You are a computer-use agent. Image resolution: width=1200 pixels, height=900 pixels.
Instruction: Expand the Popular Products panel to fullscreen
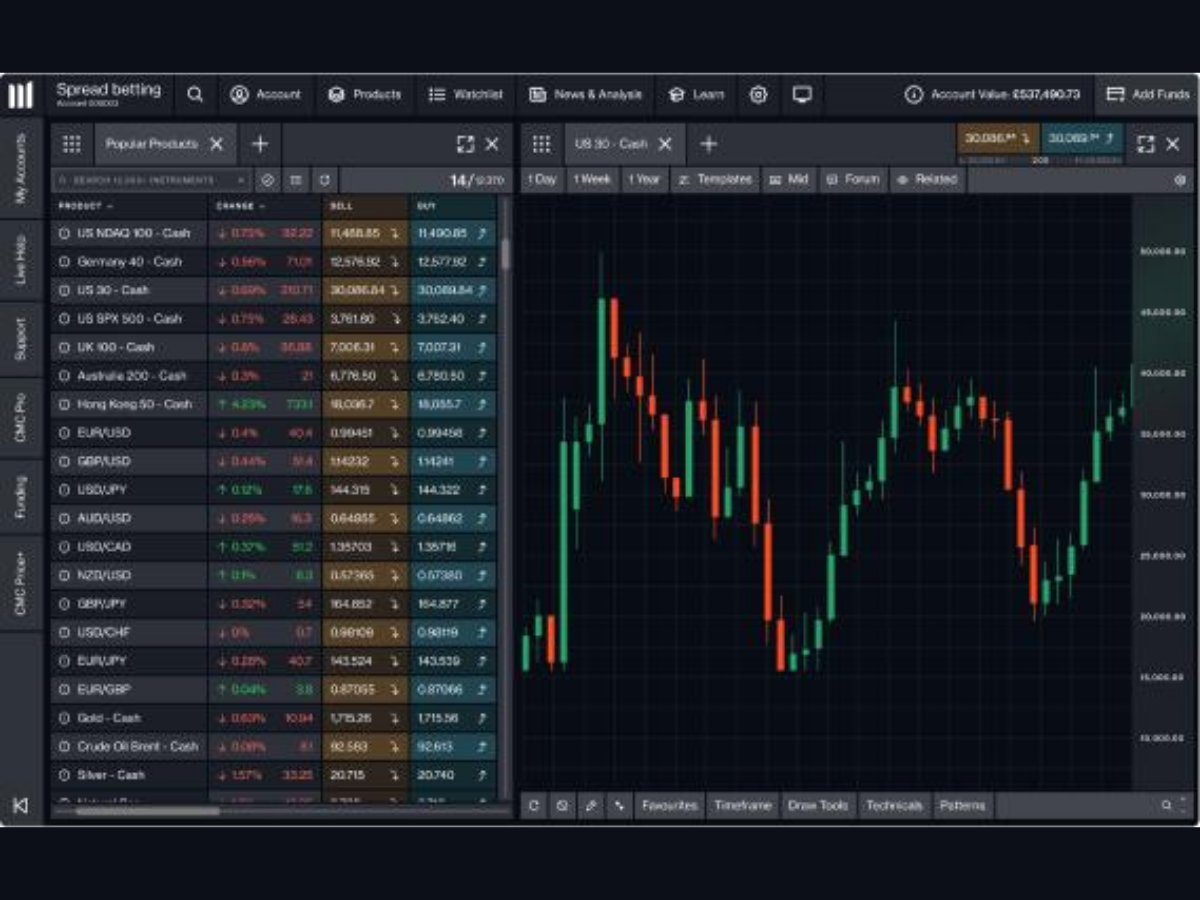466,144
